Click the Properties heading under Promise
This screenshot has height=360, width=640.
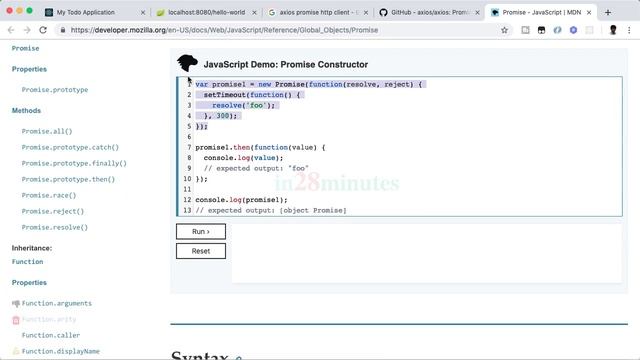pos(29,69)
